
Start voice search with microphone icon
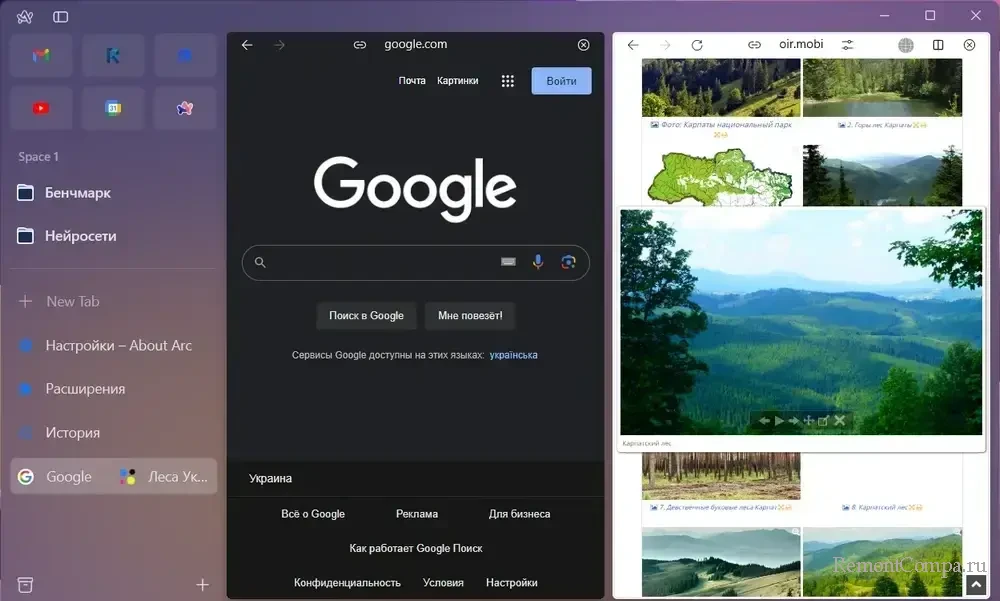pos(538,262)
